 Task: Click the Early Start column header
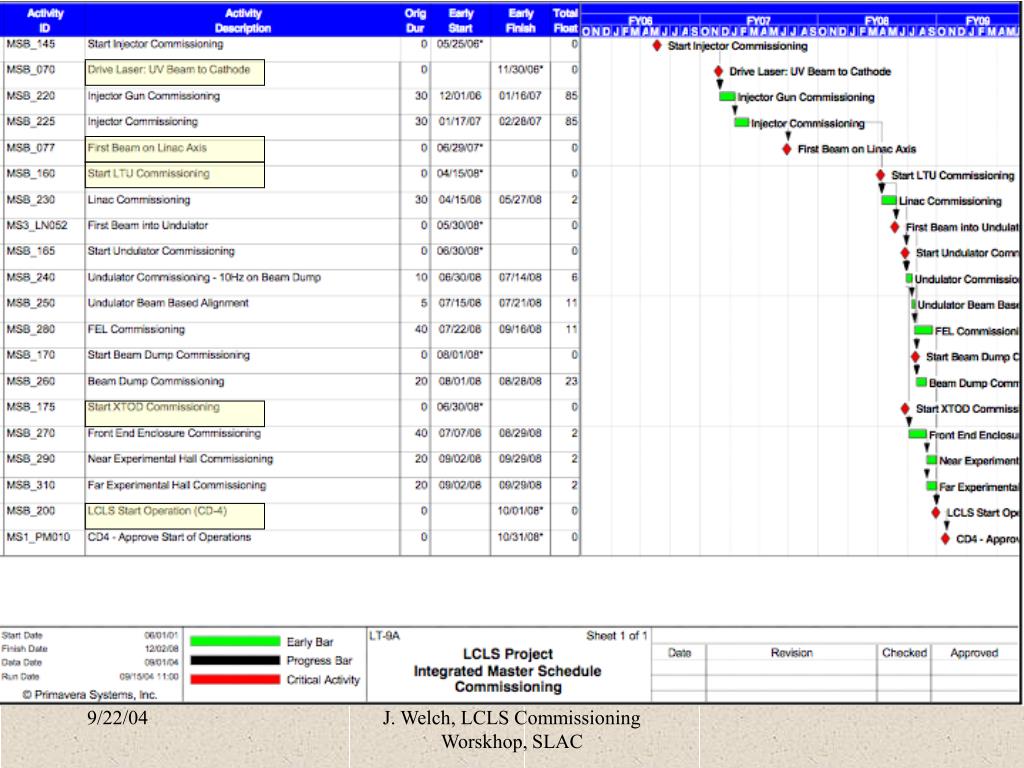(x=460, y=20)
